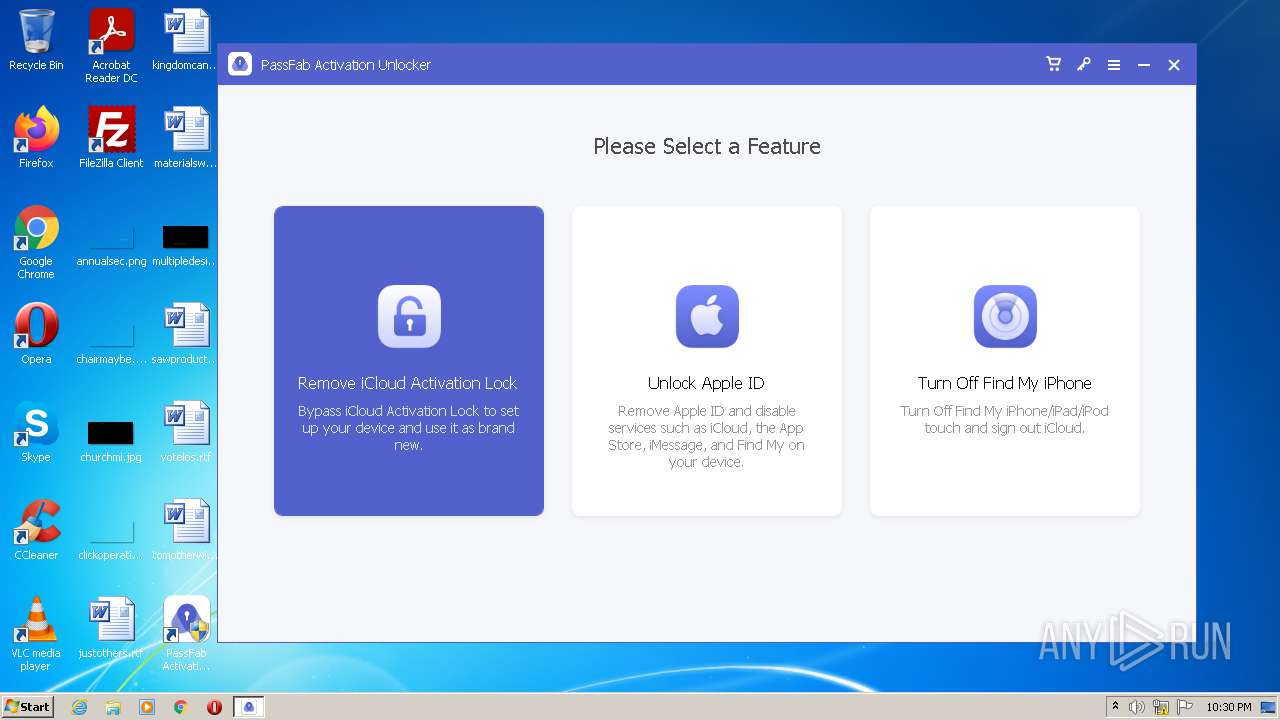Select the churchmi.jpg image file
1280x720 pixels.
coord(111,440)
